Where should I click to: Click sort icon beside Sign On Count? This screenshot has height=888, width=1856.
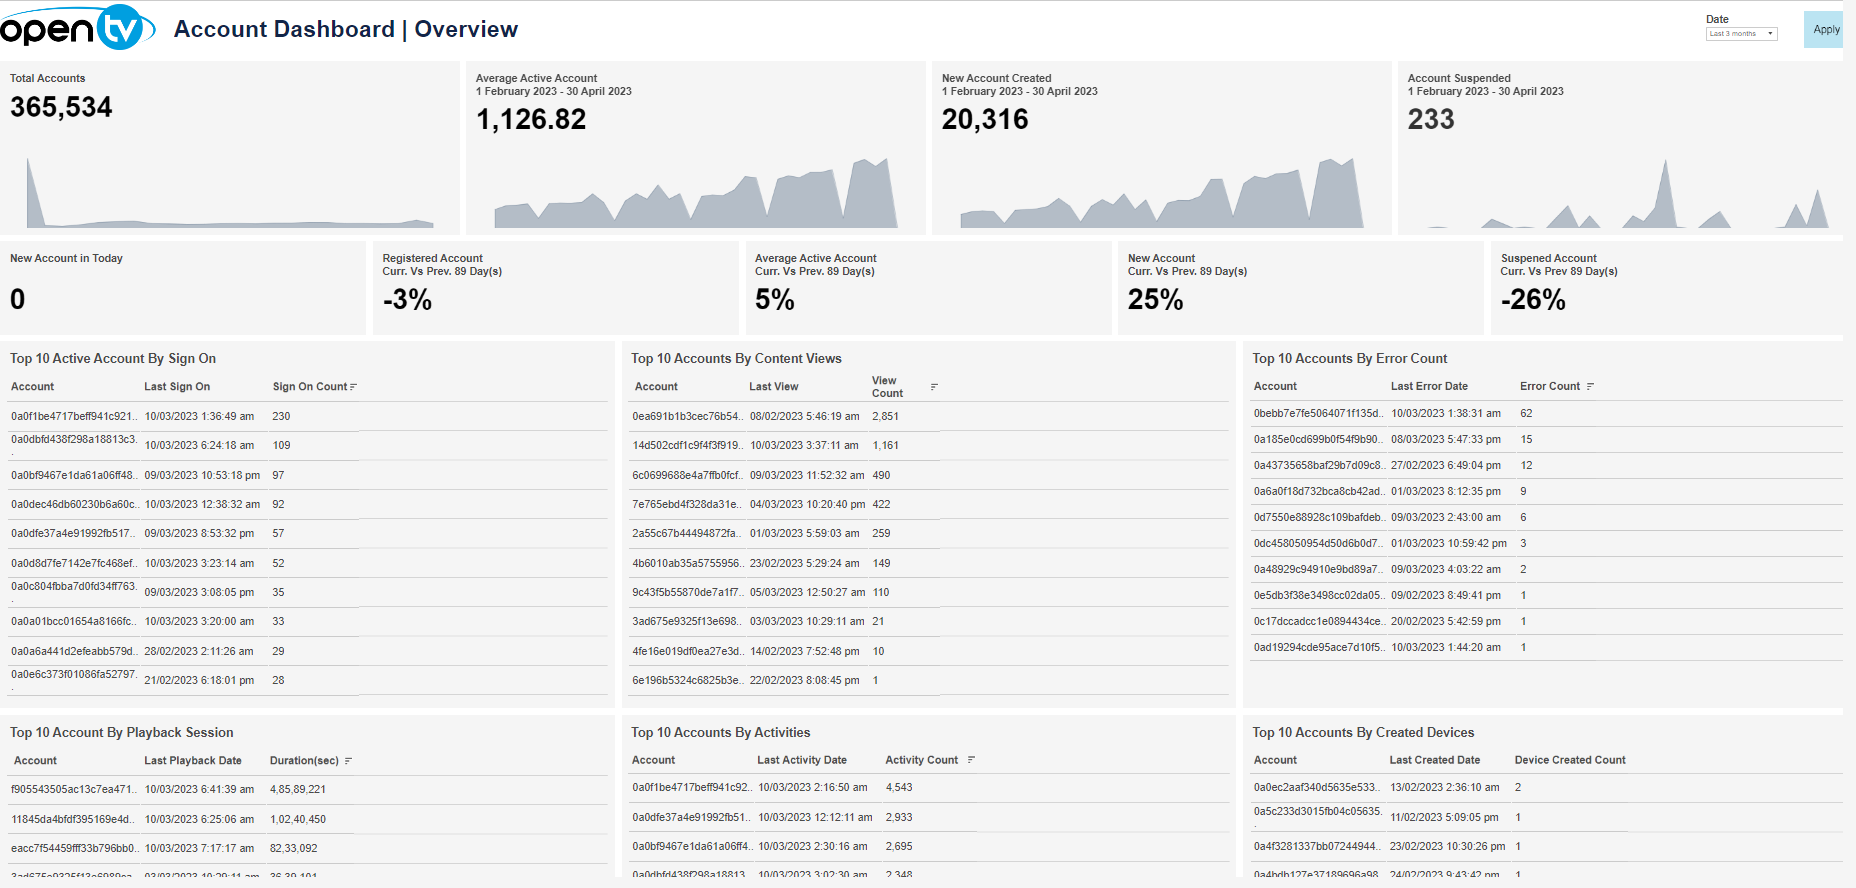point(354,387)
